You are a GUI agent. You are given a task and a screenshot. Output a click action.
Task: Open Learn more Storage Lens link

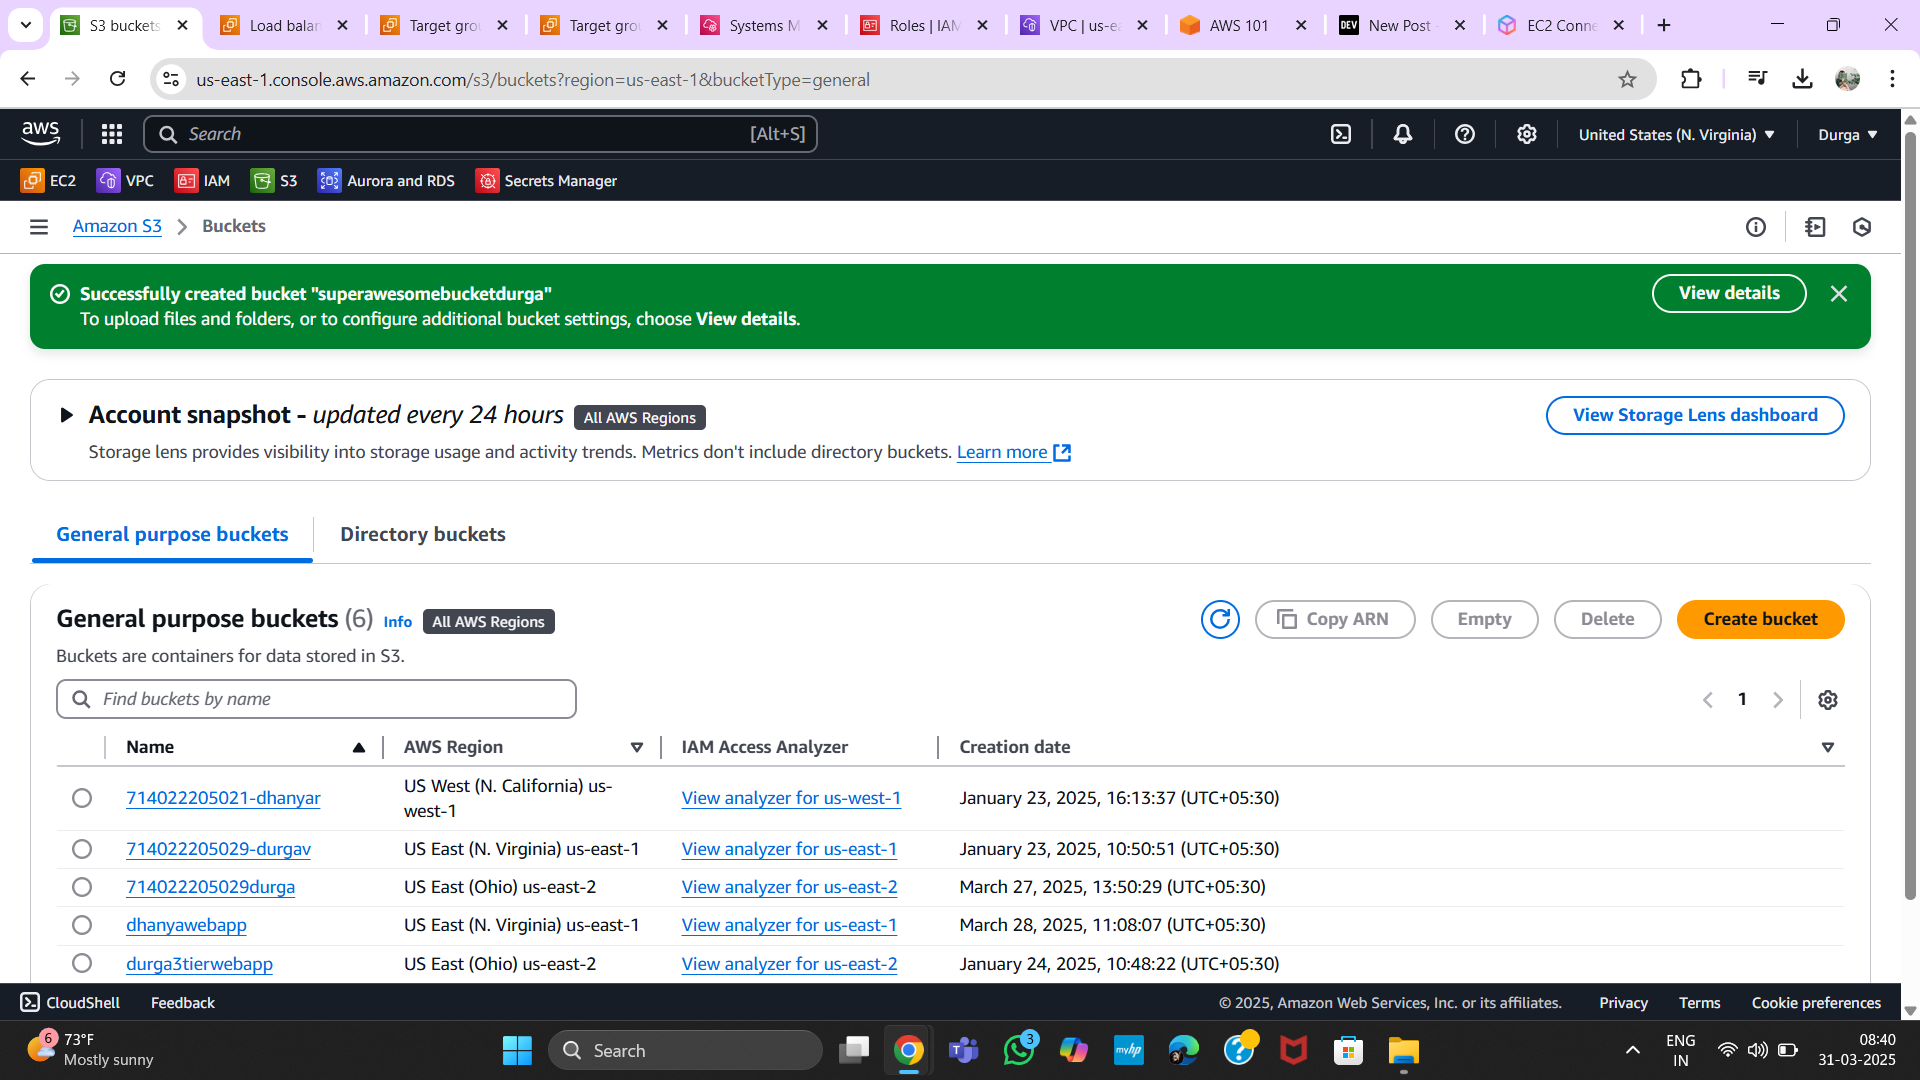click(1013, 452)
